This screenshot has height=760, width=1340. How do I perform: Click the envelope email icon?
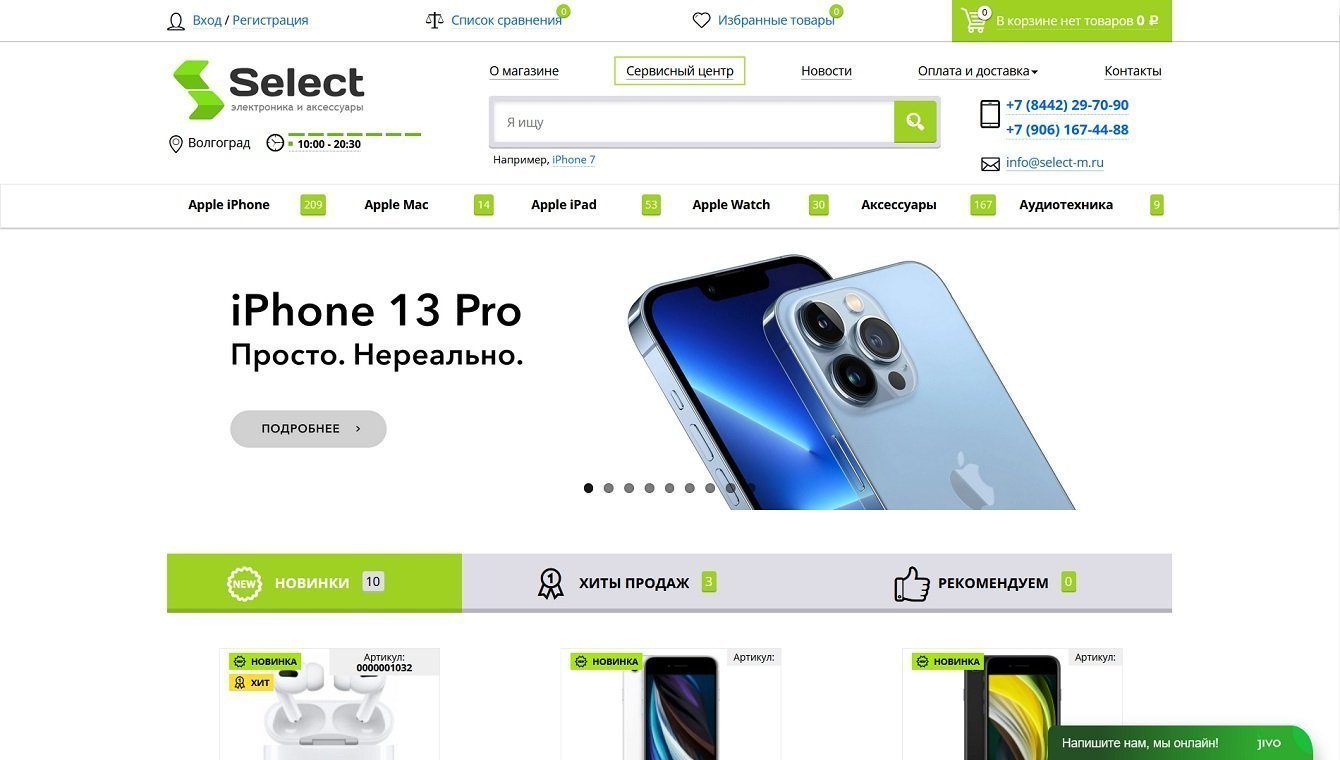click(990, 164)
